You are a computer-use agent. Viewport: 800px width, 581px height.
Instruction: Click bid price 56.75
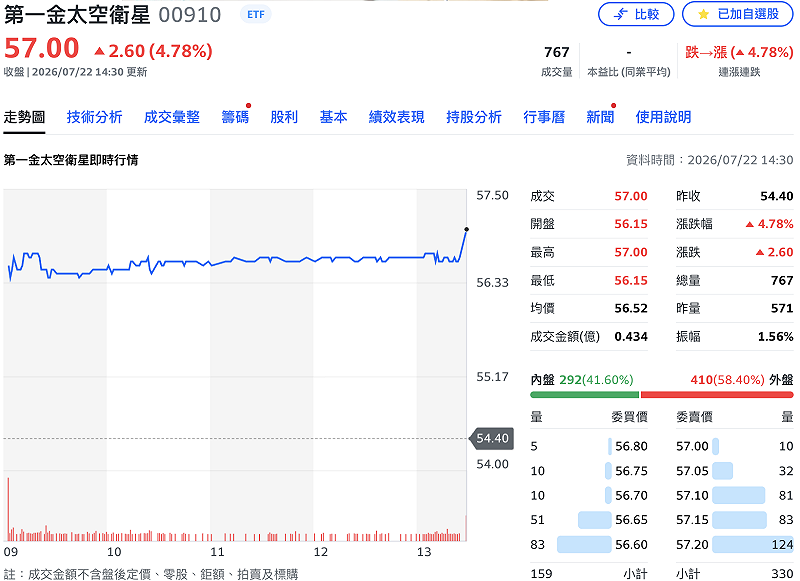631,471
